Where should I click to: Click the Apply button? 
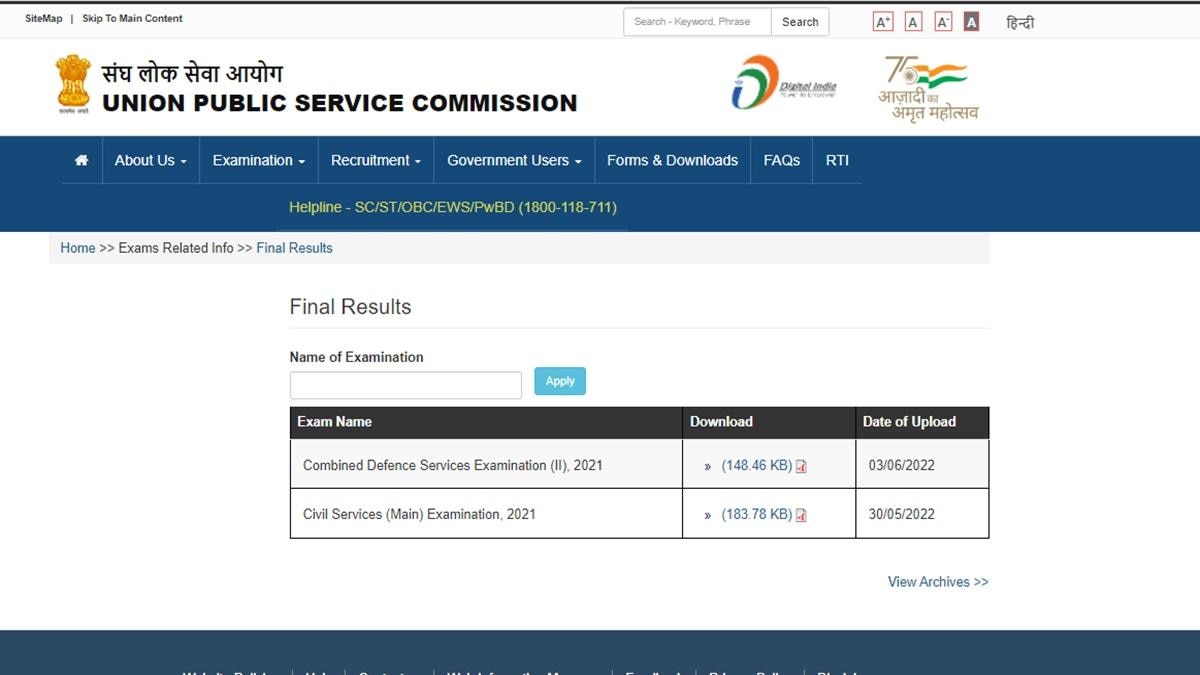click(559, 381)
